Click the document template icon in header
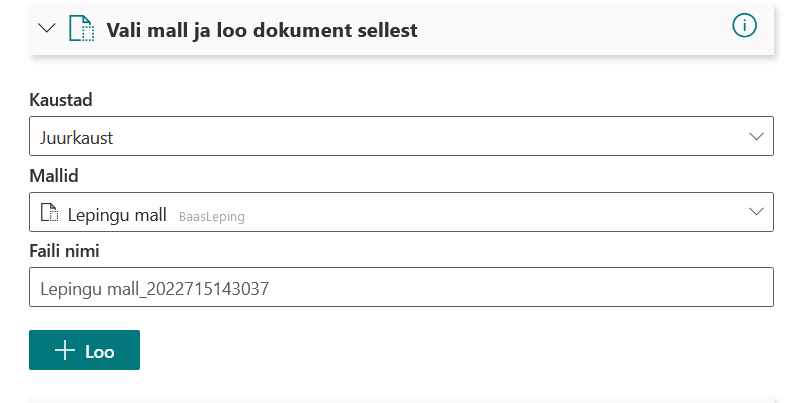This screenshot has width=794, height=403. pyautogui.click(x=80, y=29)
